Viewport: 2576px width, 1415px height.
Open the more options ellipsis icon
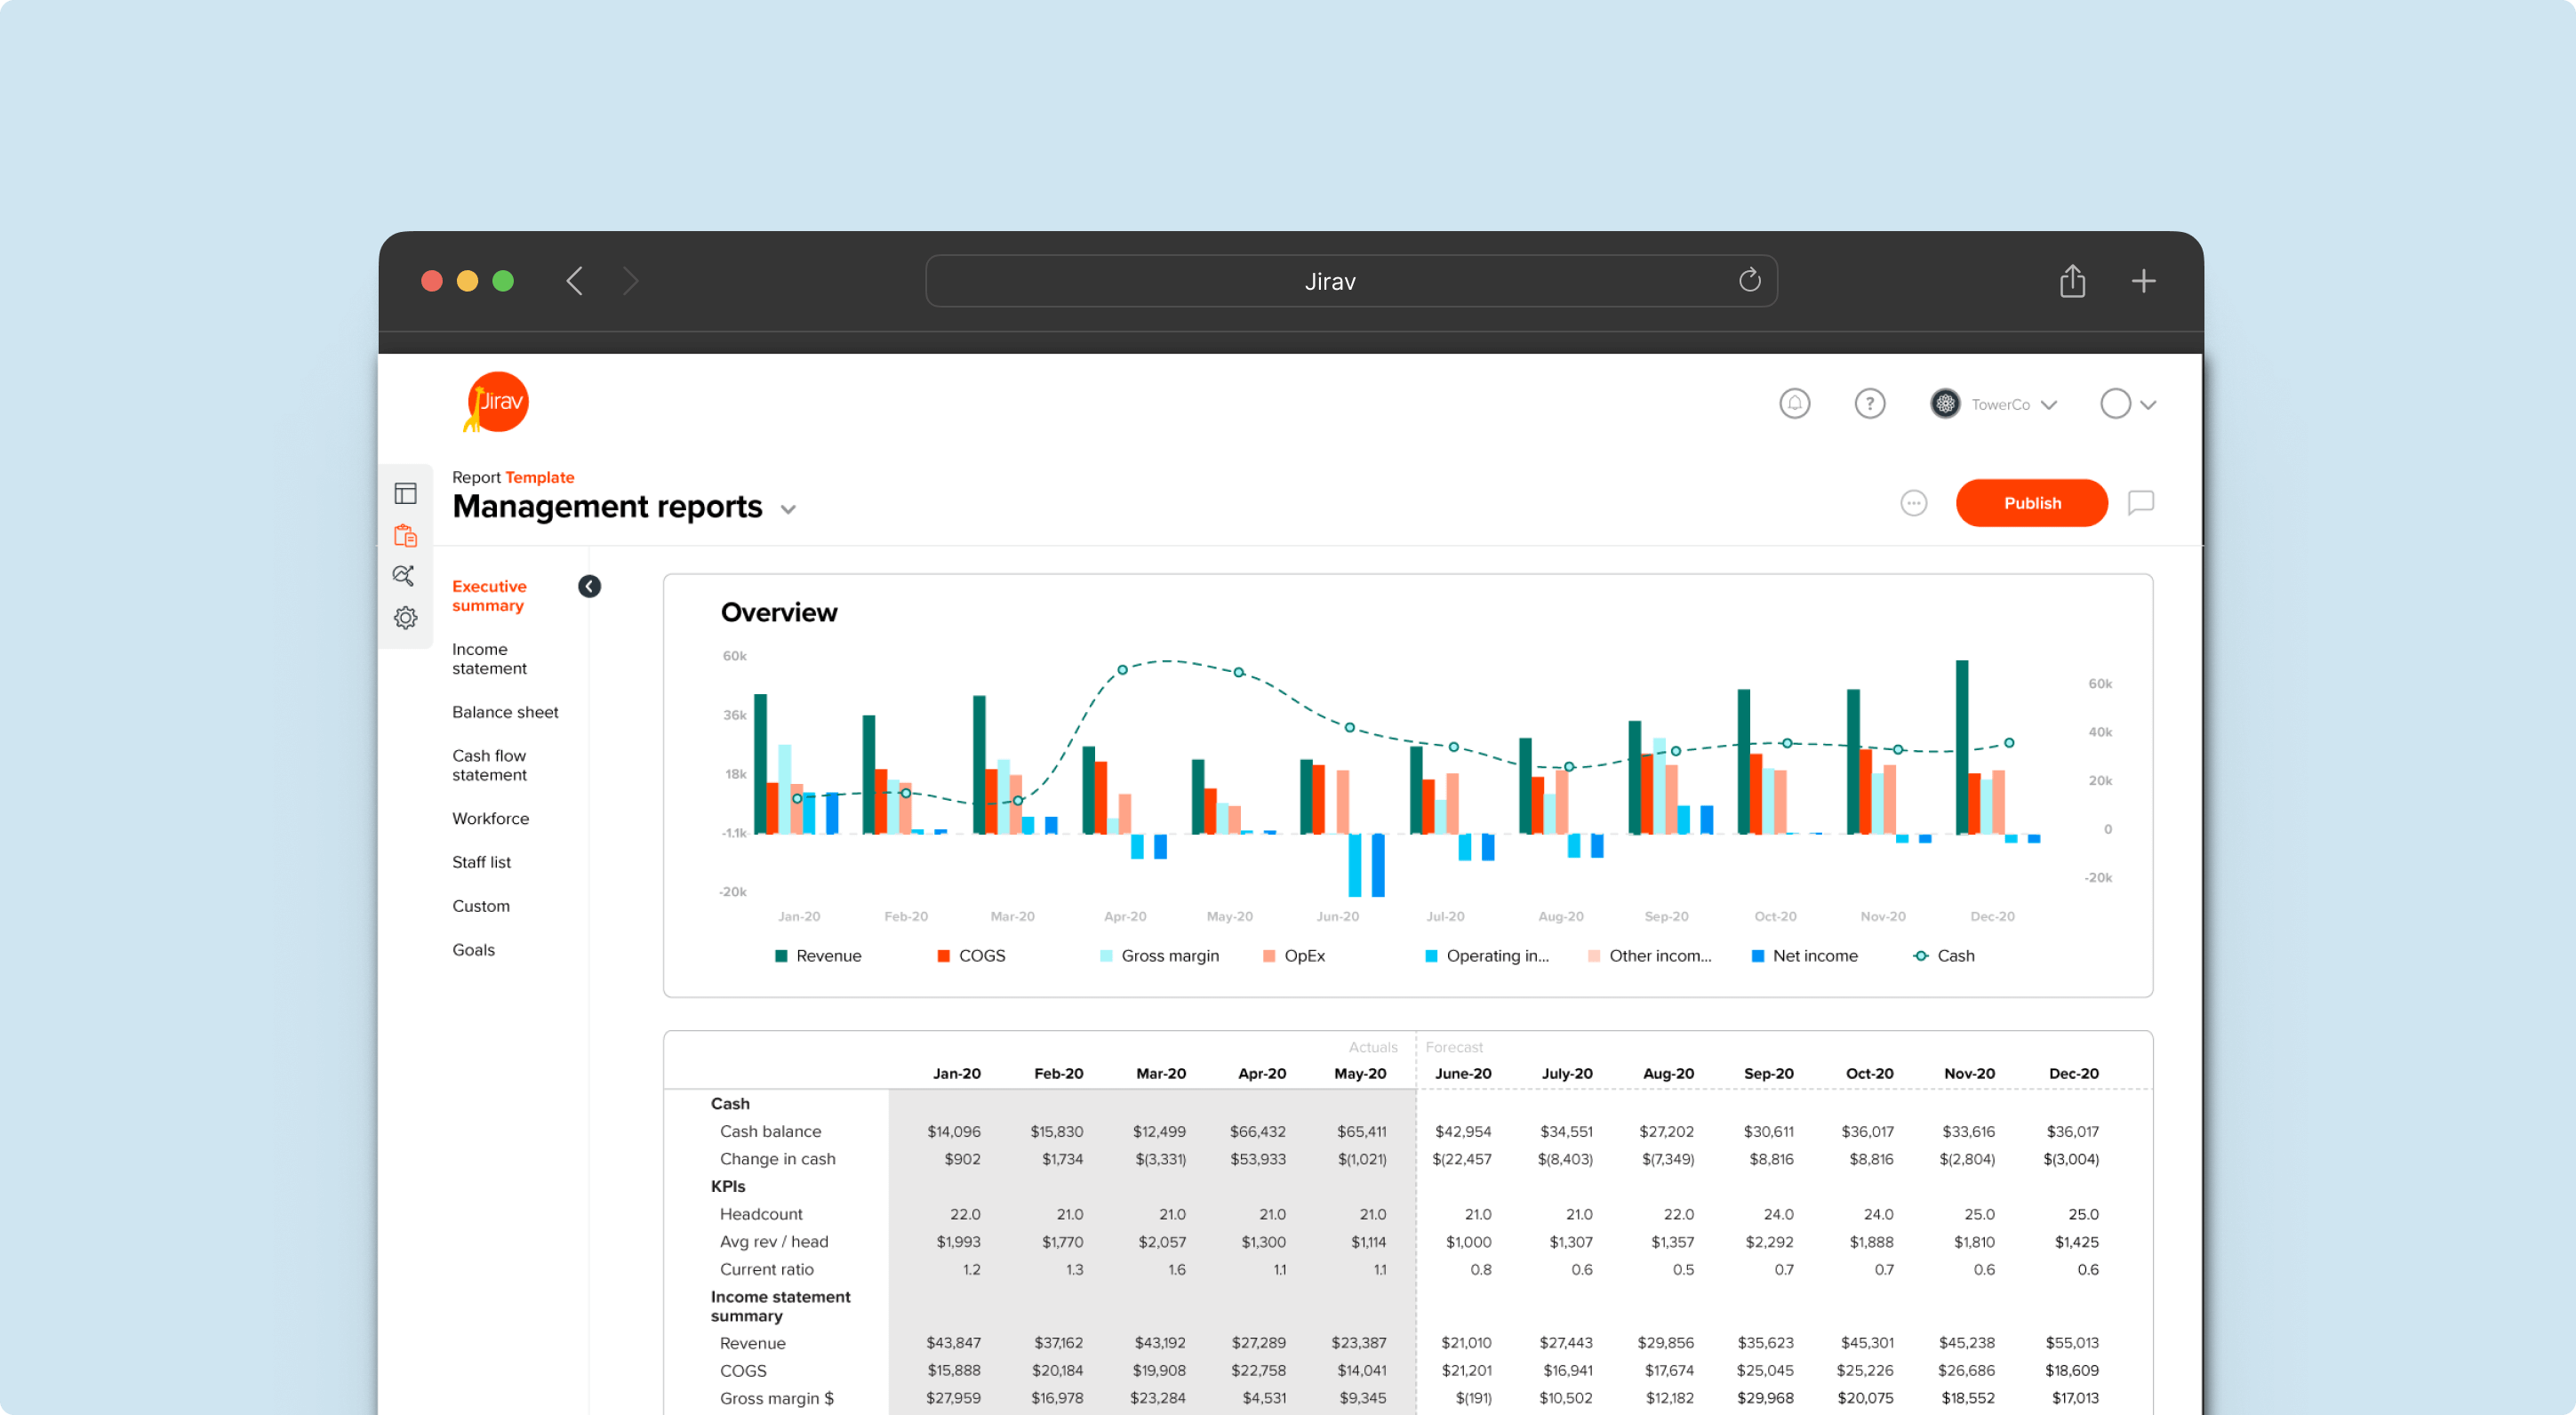point(1913,503)
